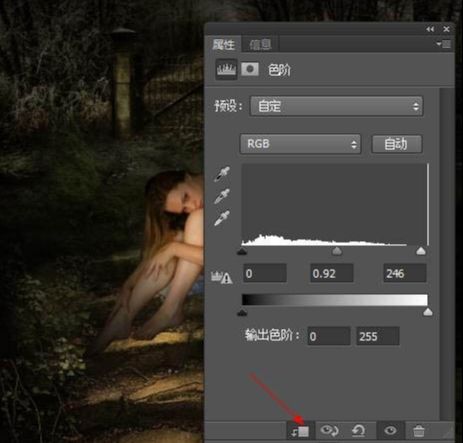Click the Levels adjustment histogram icon
463x443 pixels.
coord(227,69)
